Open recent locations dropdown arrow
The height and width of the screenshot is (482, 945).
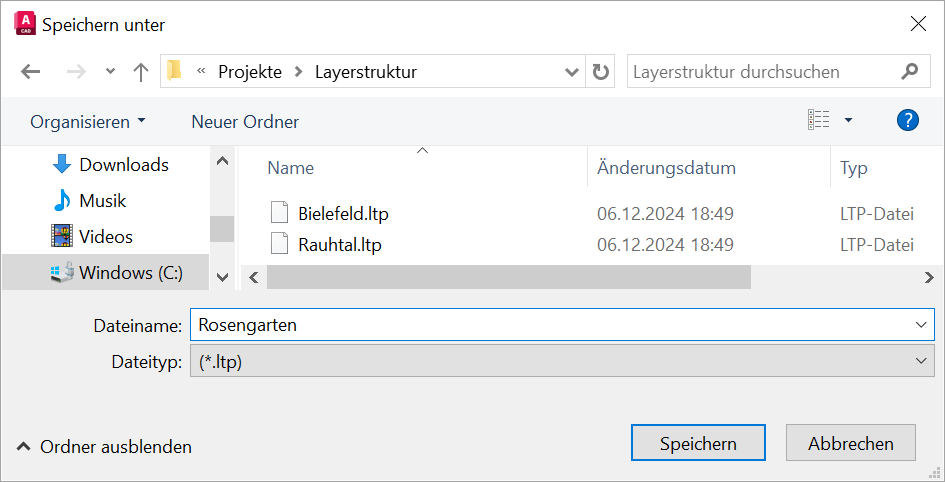[x=110, y=72]
